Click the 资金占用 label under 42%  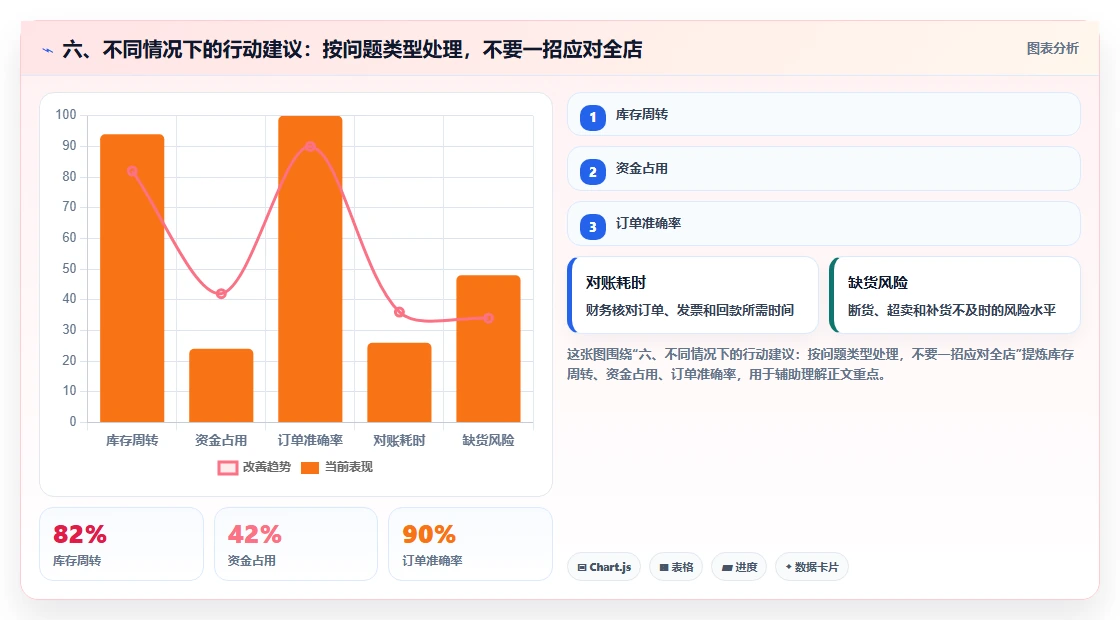251,561
